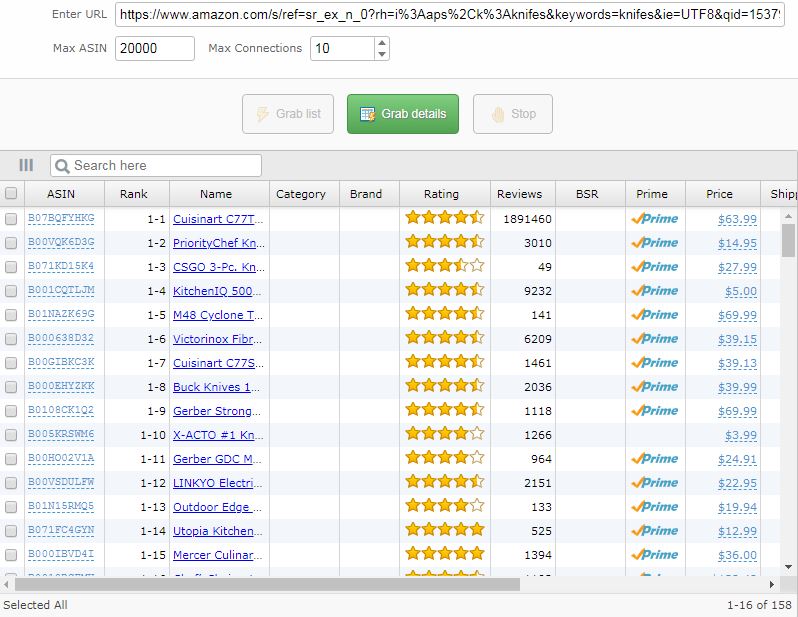Click the columns chooser icon

click(x=26, y=165)
